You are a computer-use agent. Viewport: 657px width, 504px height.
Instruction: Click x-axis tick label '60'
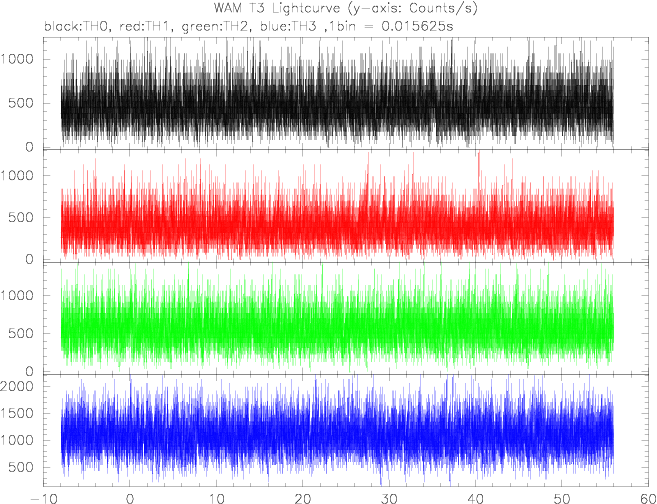tap(649, 499)
